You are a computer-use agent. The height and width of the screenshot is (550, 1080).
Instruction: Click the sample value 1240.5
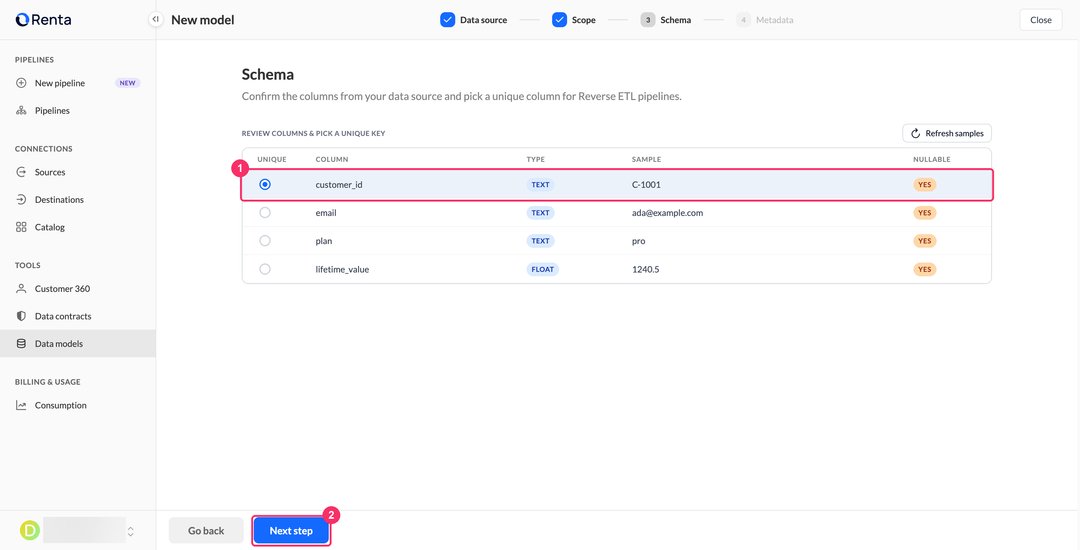click(x=645, y=269)
